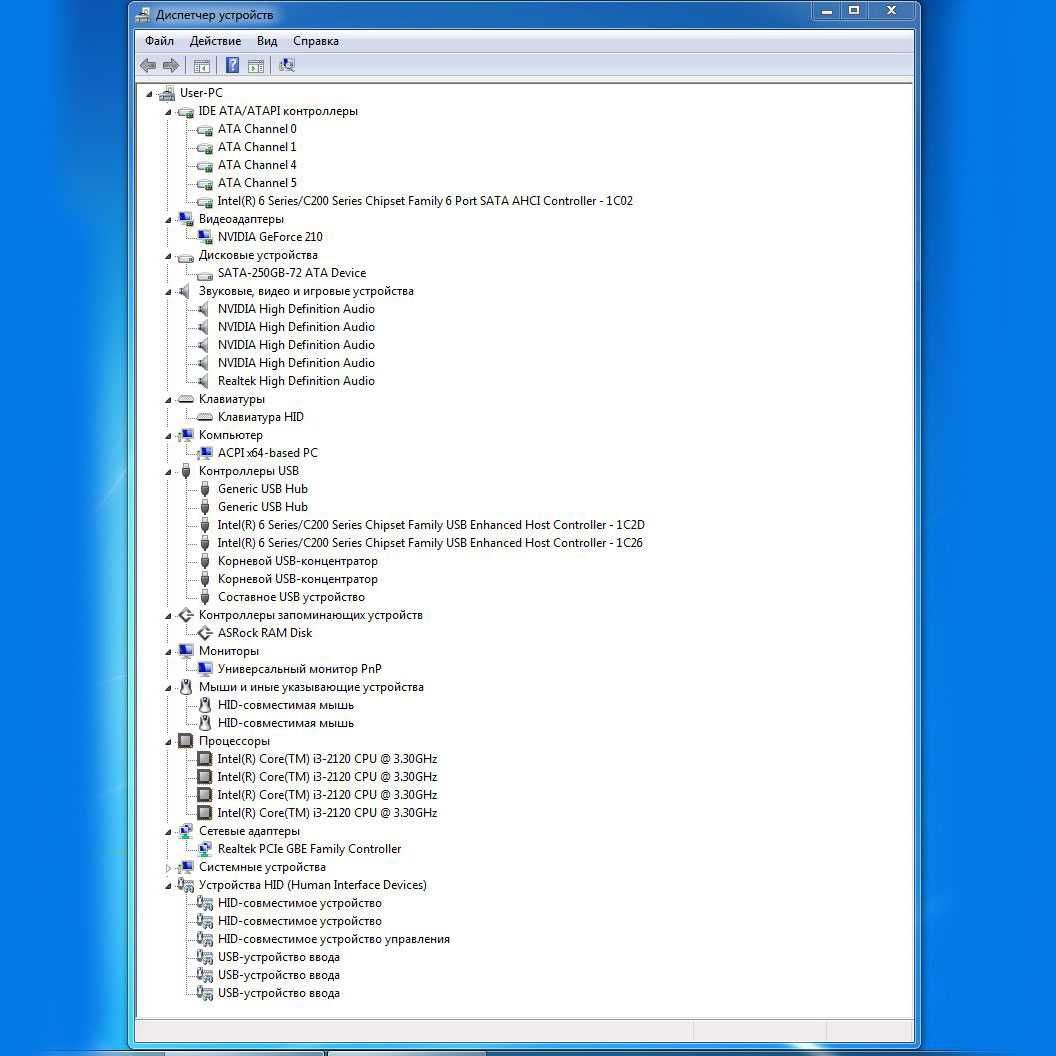Click the SATA-250GB-72 disk drive icon
The image size is (1056, 1056).
click(205, 274)
